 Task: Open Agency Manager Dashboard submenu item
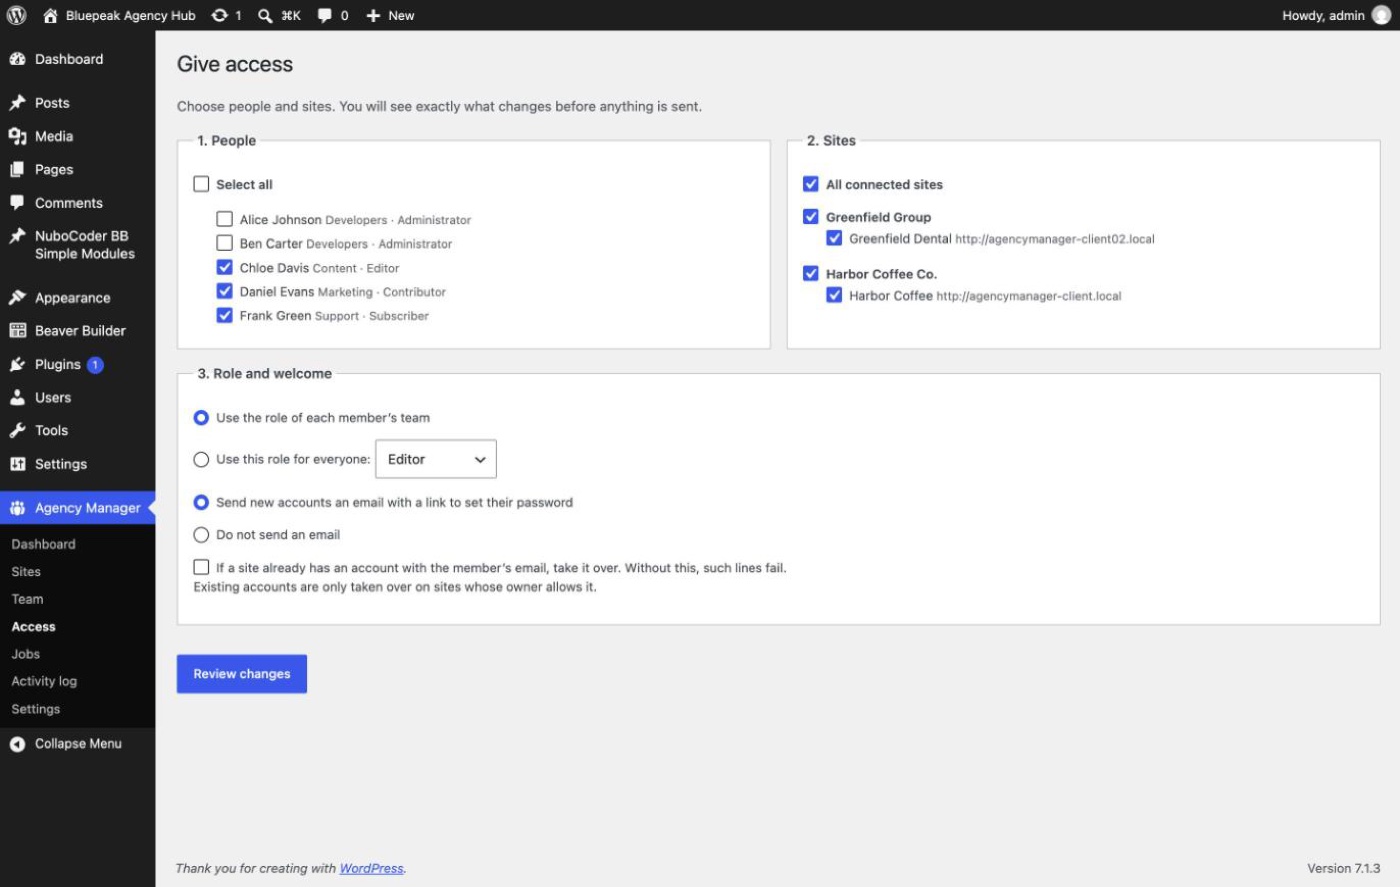pyautogui.click(x=43, y=544)
